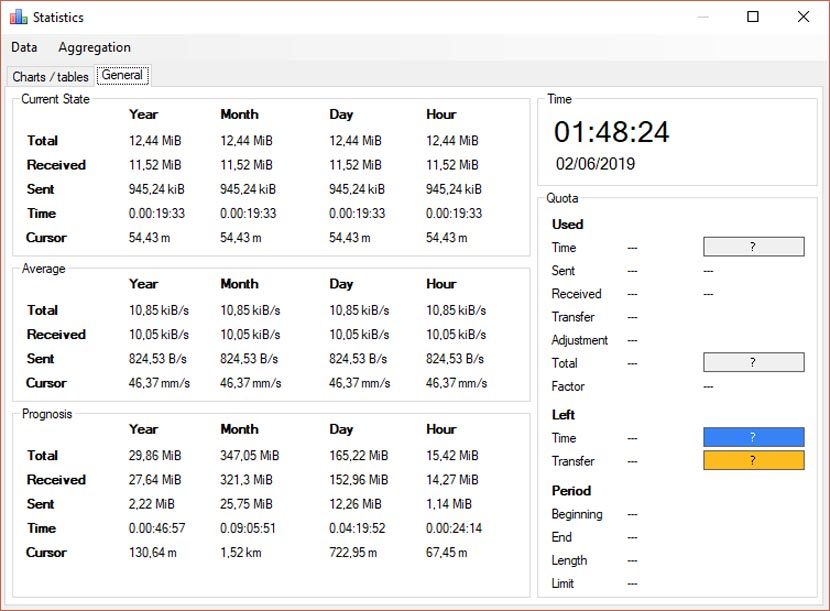830x611 pixels.
Task: Click Prognosis Month Total 347,05 MiB
Action: point(250,455)
